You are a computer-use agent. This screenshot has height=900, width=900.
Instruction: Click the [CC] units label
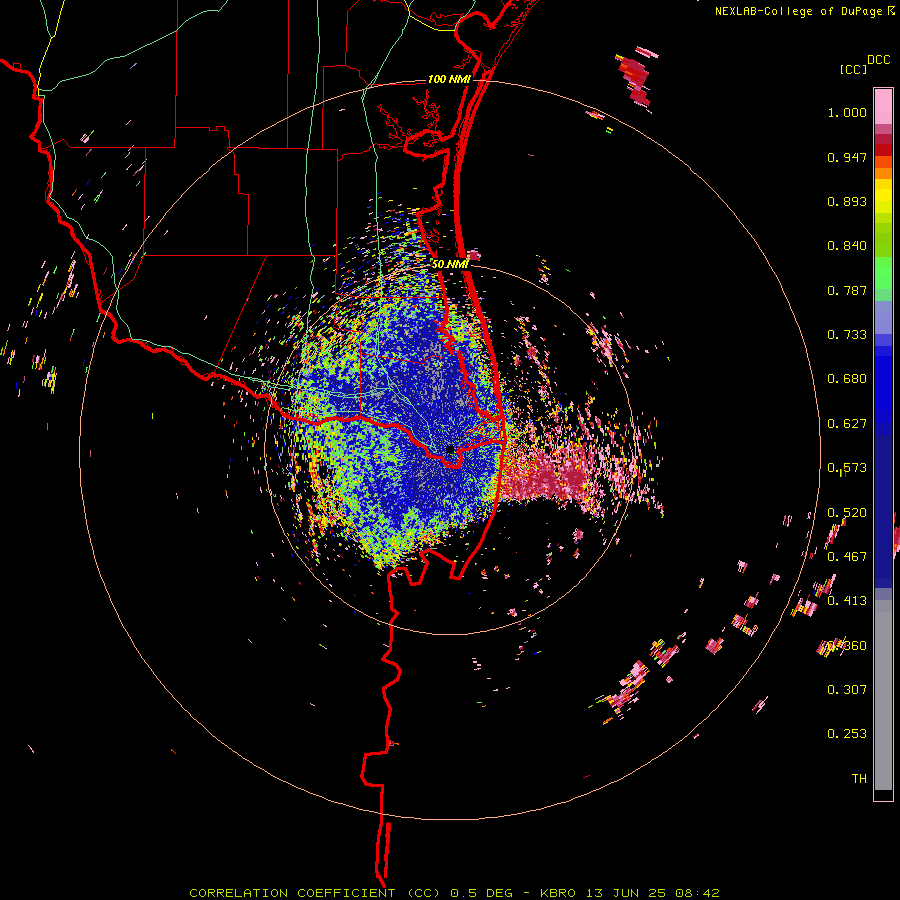(x=854, y=69)
